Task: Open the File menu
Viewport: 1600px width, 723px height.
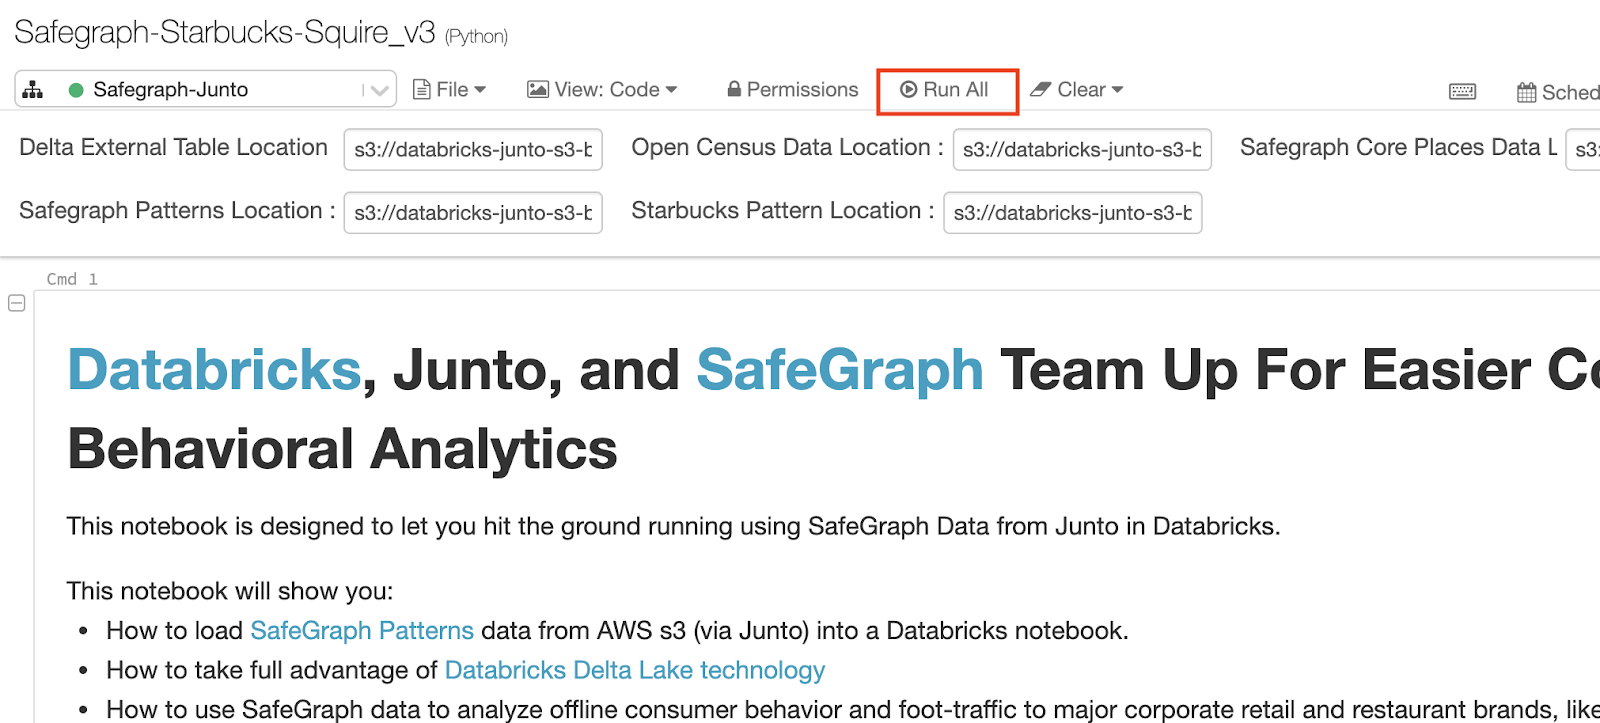Action: coord(452,90)
